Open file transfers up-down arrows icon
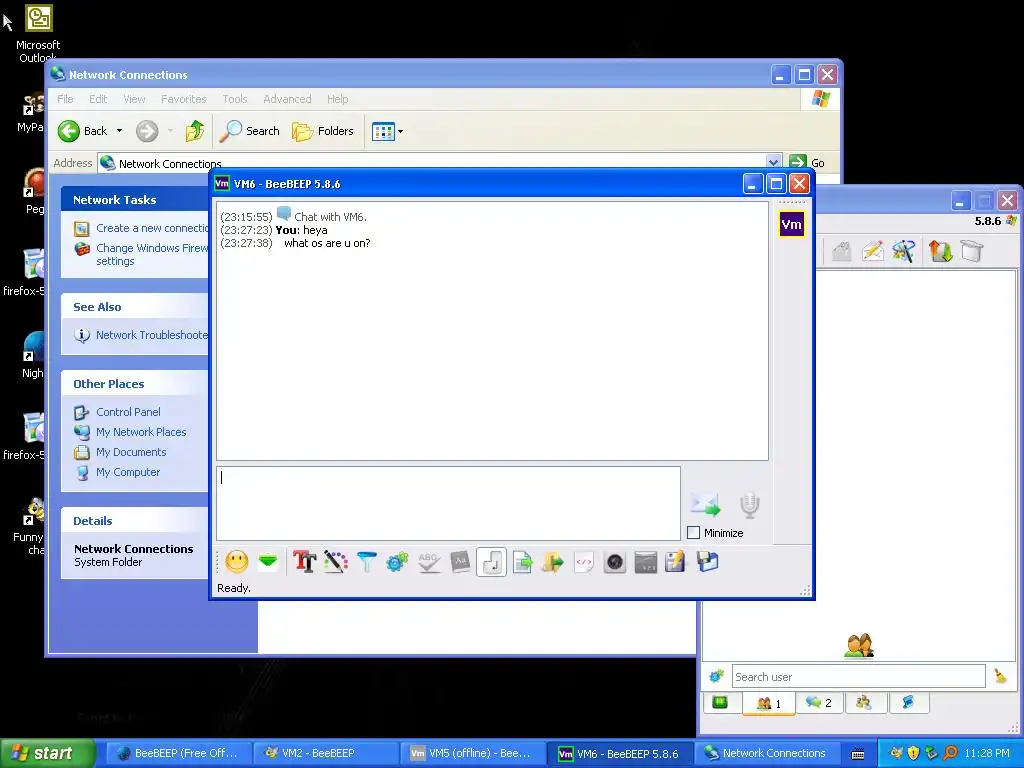Viewport: 1024px width, 768px height. point(941,251)
